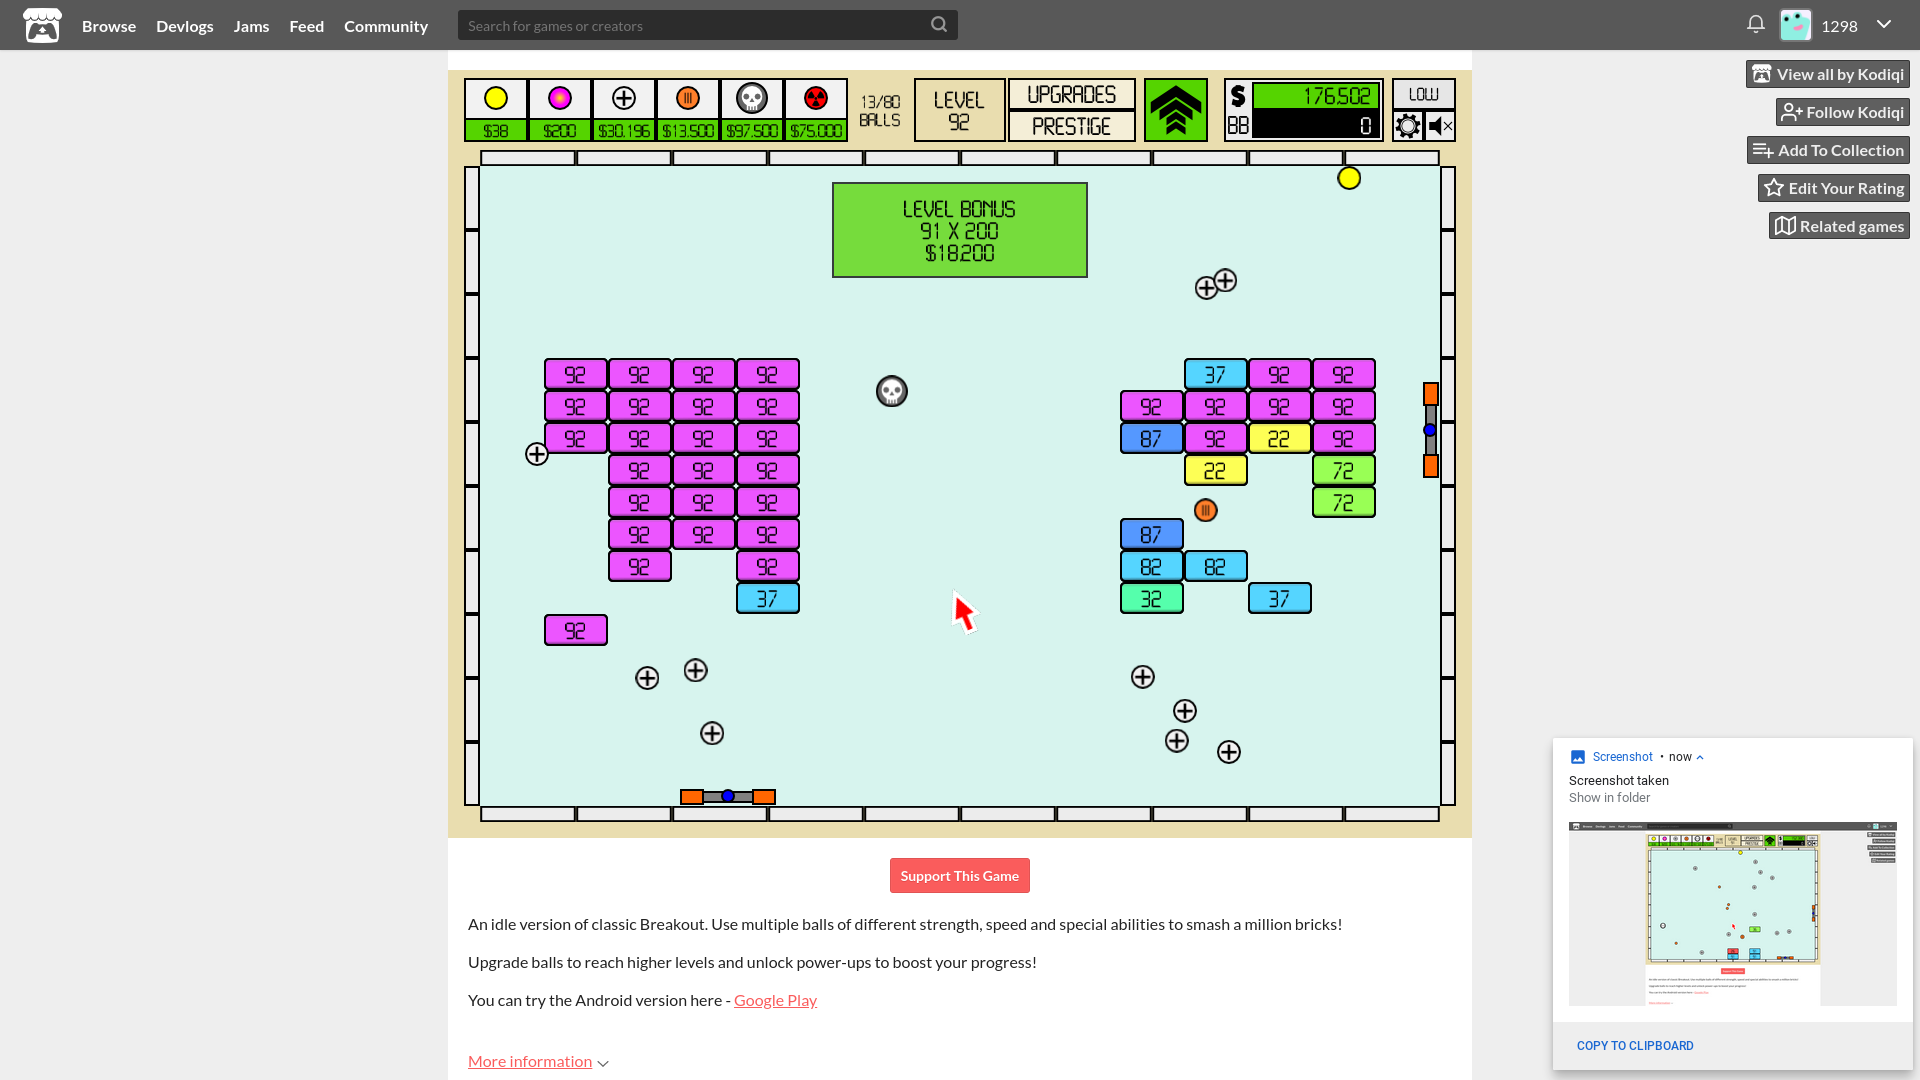The image size is (1920, 1080).
Task: Click the orange ball icon
Action: tap(687, 98)
